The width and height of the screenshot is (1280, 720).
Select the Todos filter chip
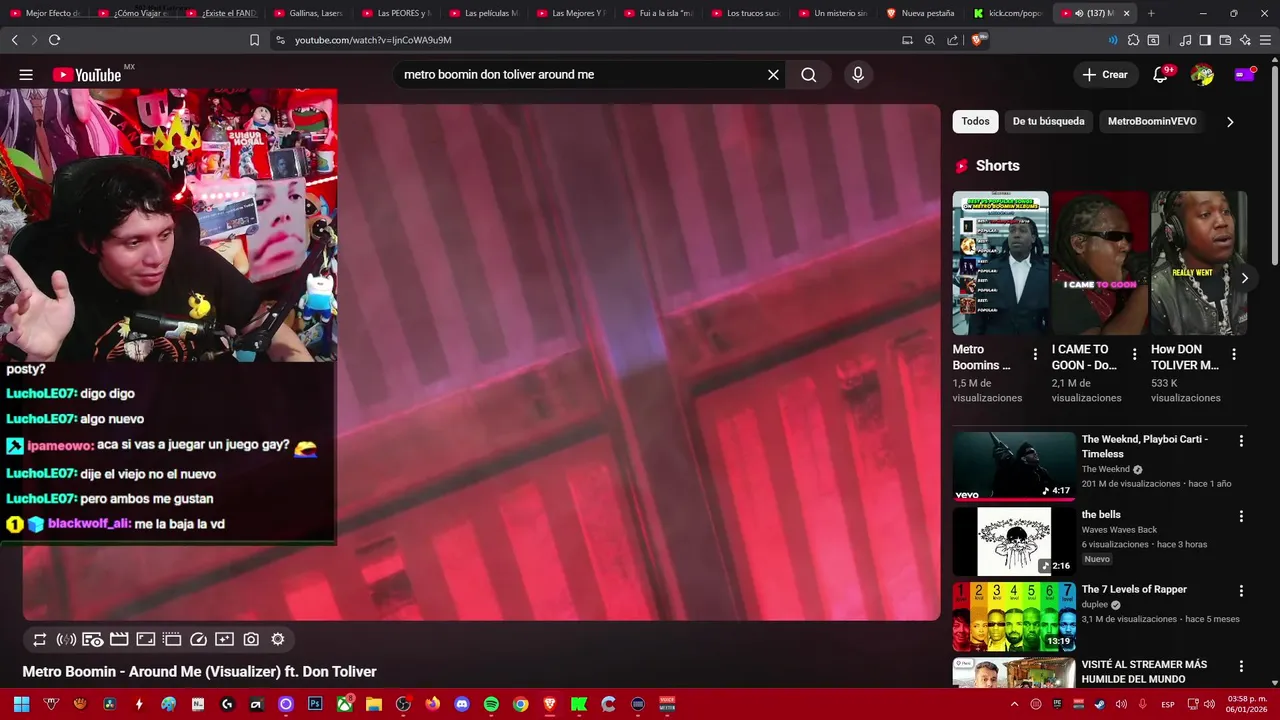pos(975,121)
